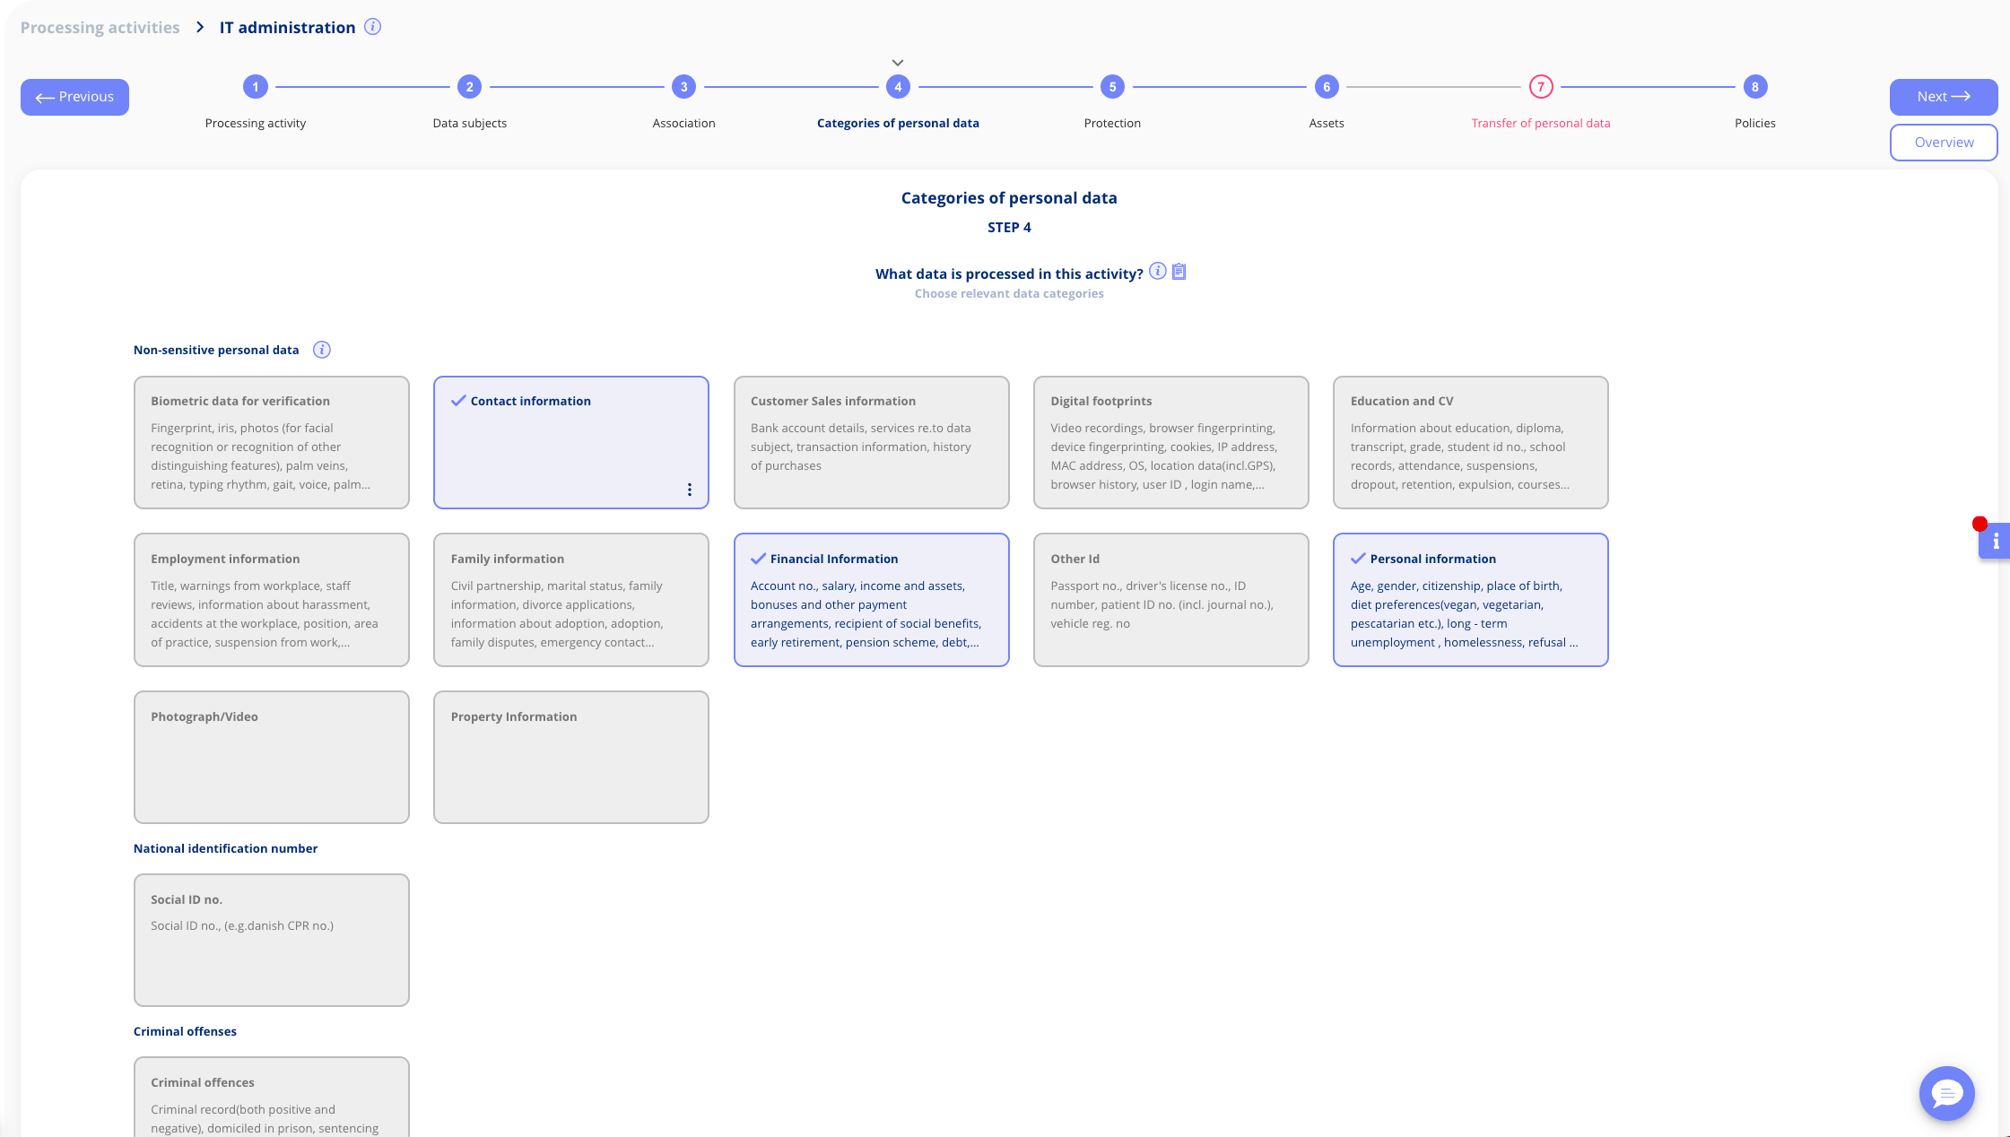Open the clipboard icon next to the question
2010x1137 pixels.
(1179, 271)
